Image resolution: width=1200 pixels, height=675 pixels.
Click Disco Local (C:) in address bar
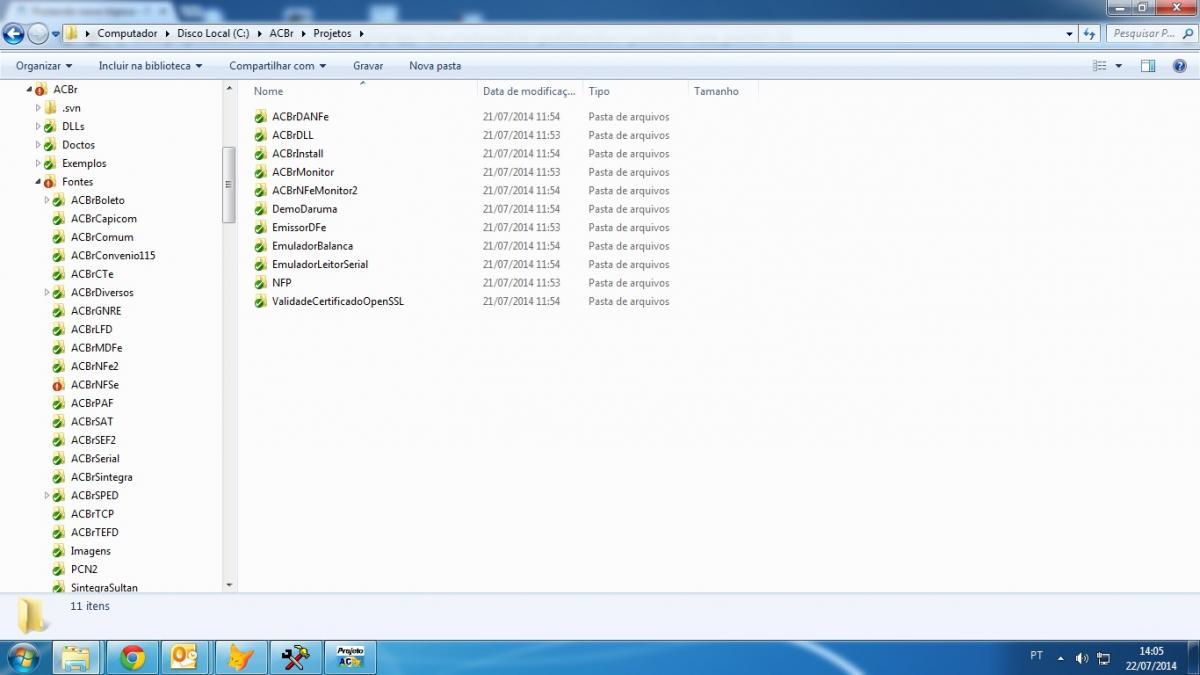click(x=213, y=33)
